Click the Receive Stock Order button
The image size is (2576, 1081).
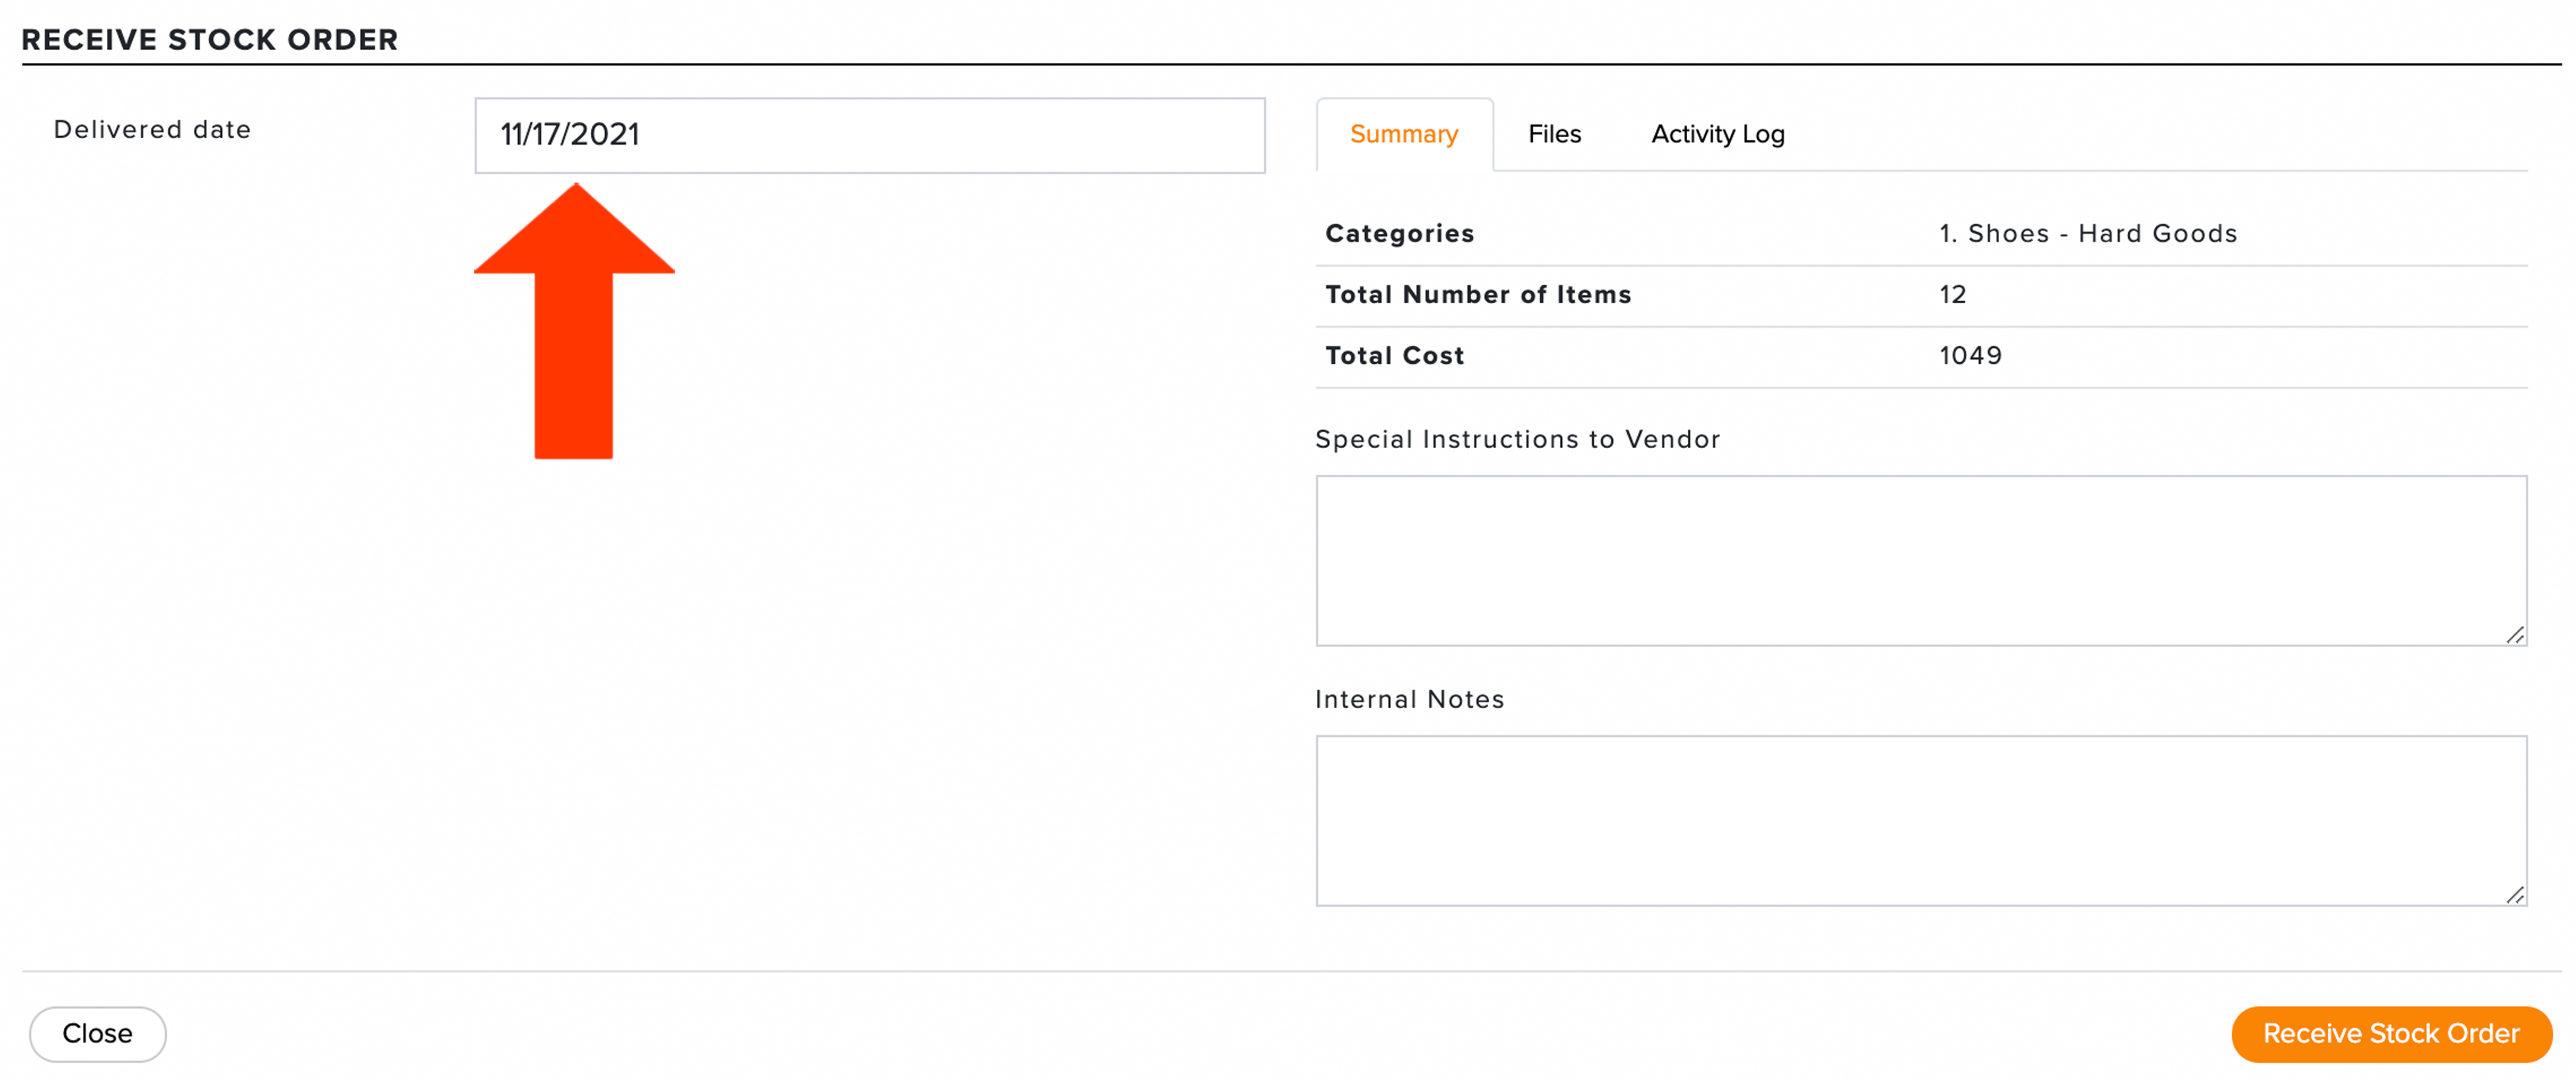(x=2391, y=1033)
